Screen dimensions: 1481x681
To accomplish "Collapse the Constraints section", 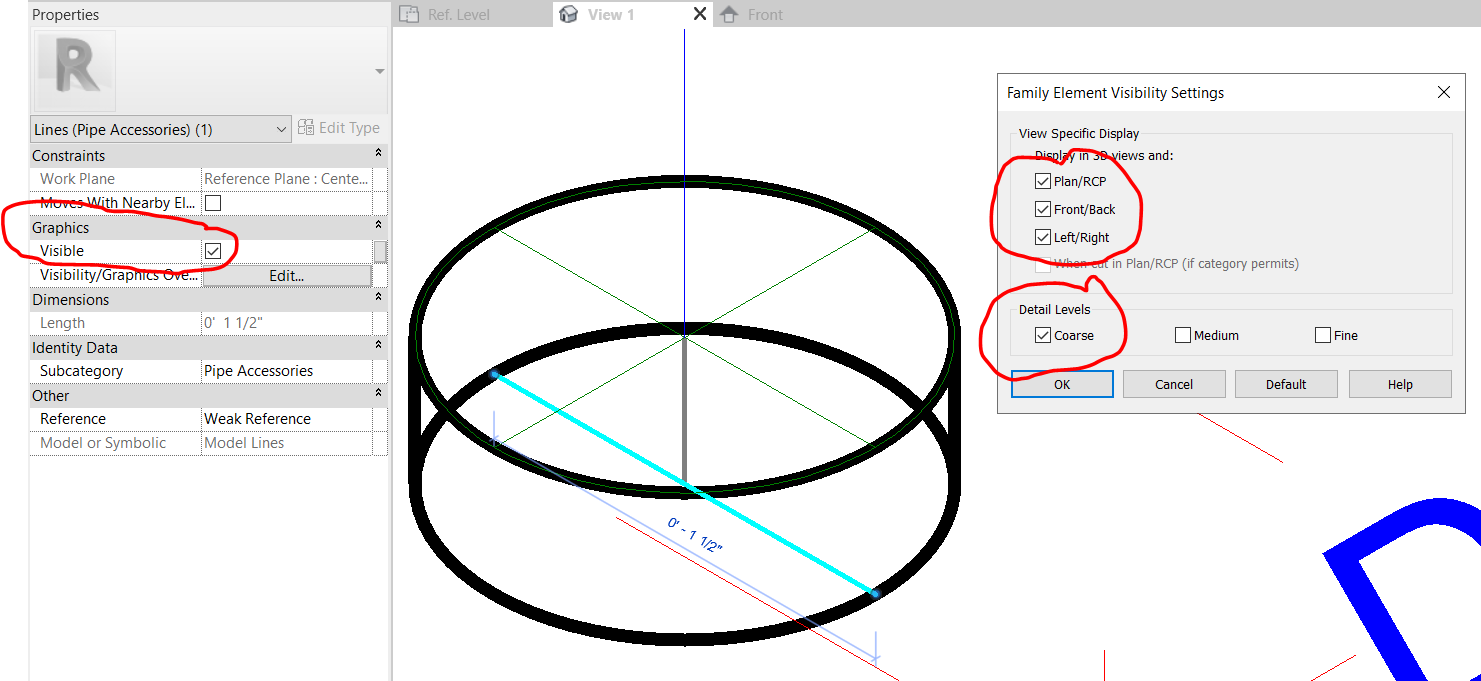I will (x=378, y=155).
